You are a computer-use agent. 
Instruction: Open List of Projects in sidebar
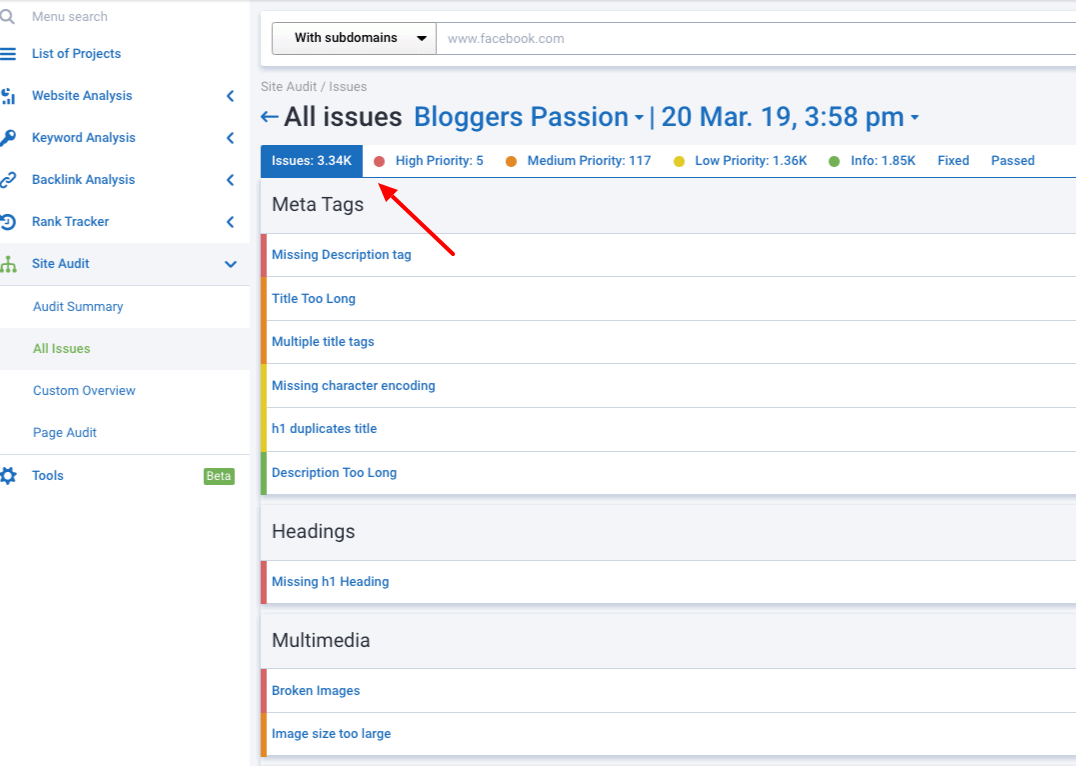[x=76, y=54]
